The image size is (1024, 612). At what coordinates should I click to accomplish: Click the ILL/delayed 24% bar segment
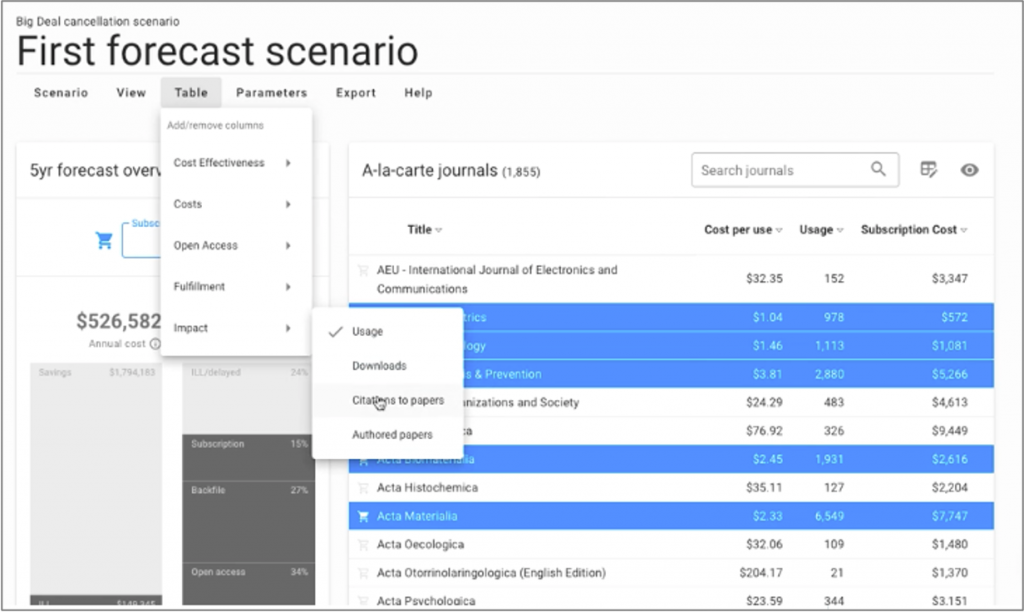click(249, 397)
